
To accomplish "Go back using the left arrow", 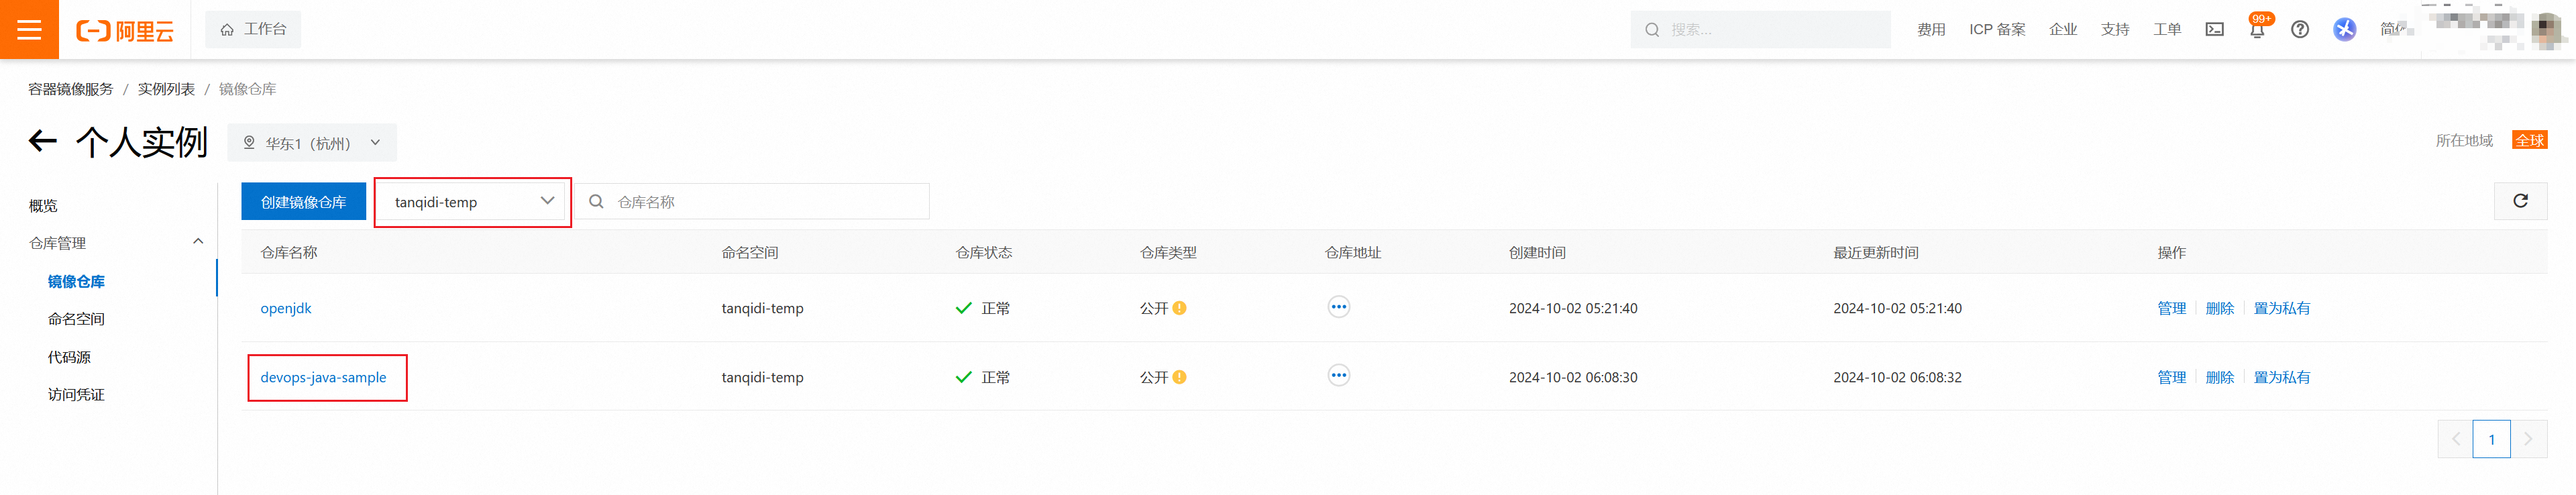I will click(x=42, y=141).
